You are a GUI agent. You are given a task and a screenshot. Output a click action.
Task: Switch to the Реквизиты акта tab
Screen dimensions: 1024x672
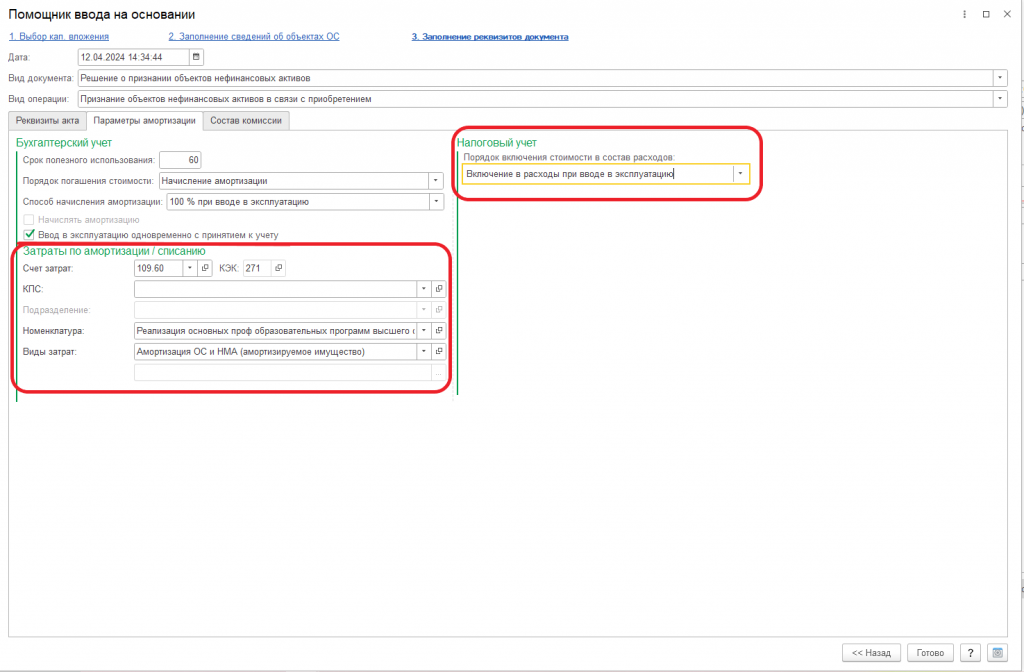coord(48,121)
